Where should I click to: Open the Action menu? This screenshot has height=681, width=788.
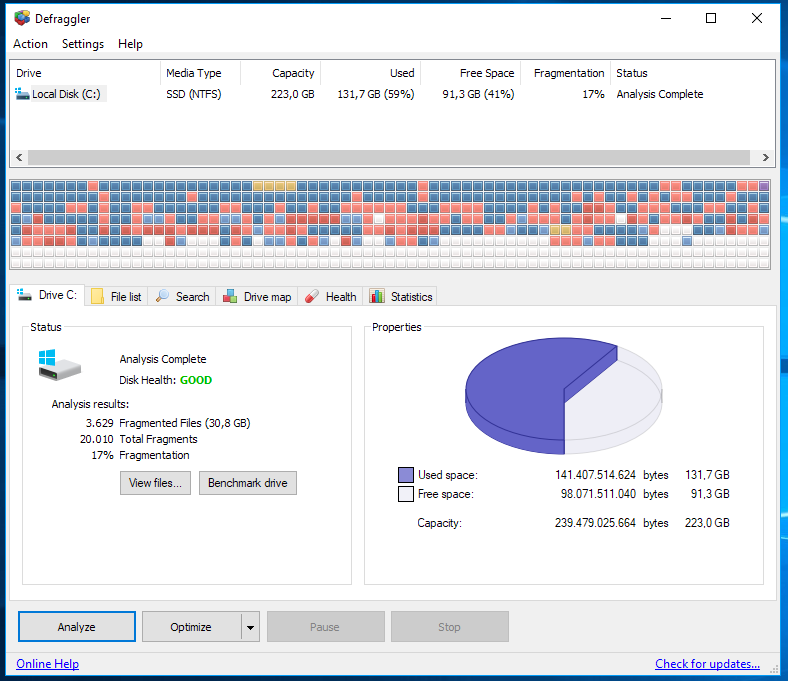[30, 44]
